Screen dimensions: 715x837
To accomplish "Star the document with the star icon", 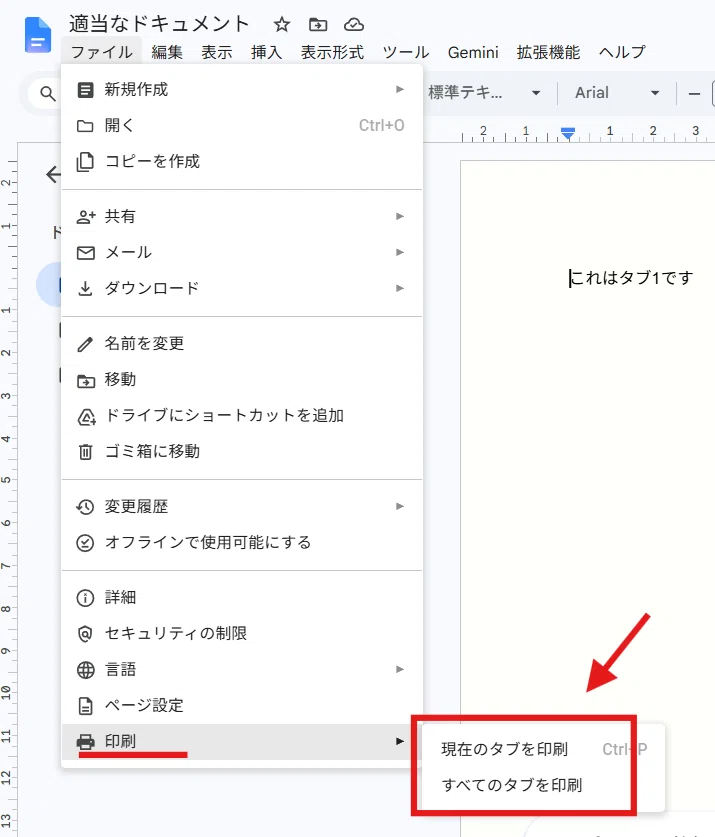I will [281, 24].
